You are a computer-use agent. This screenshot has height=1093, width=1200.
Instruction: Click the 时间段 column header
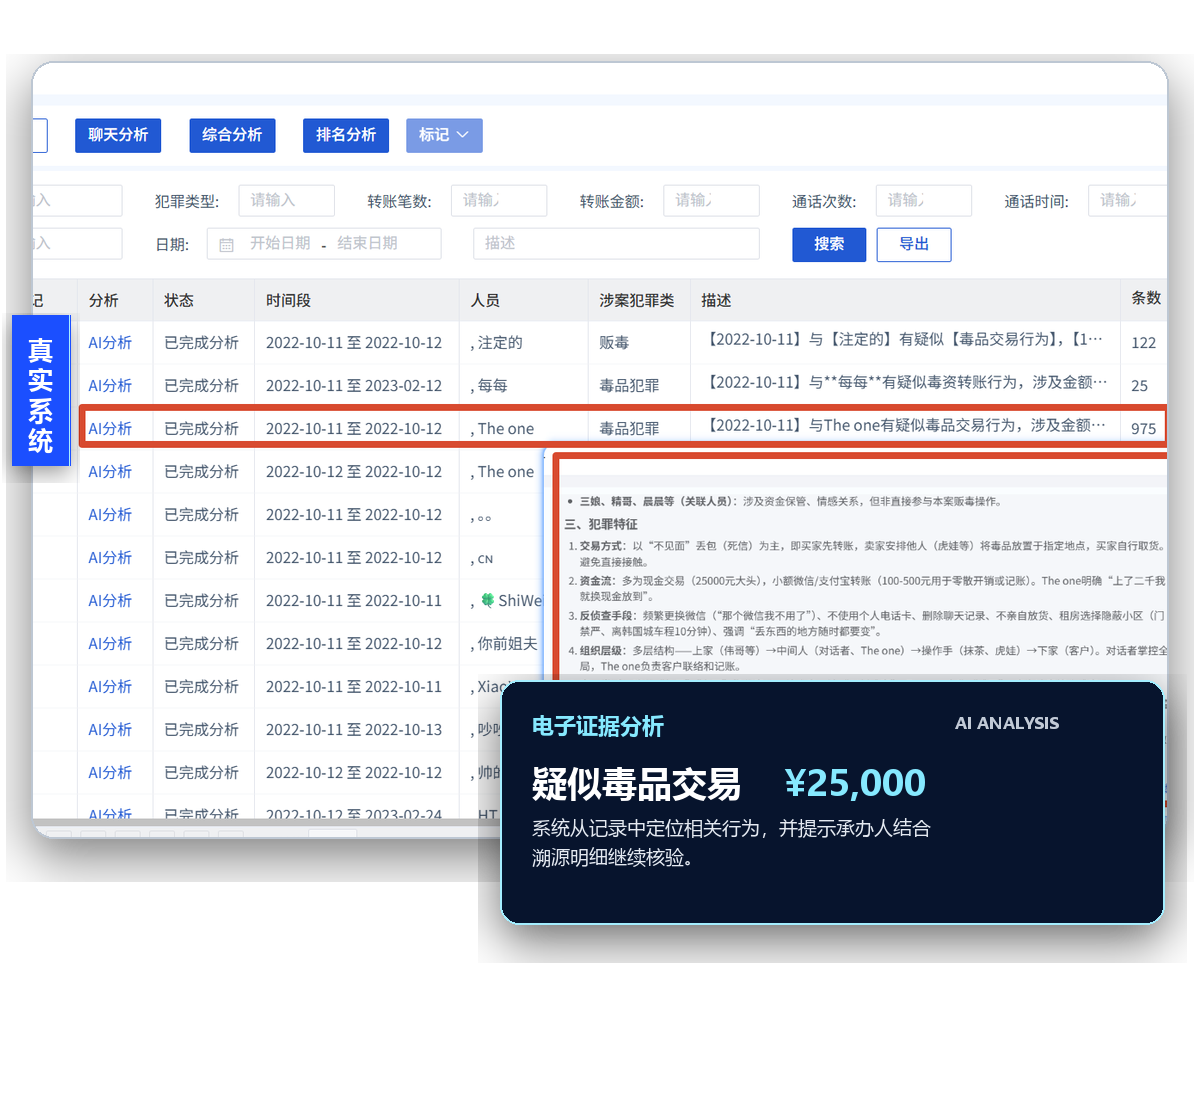288,300
